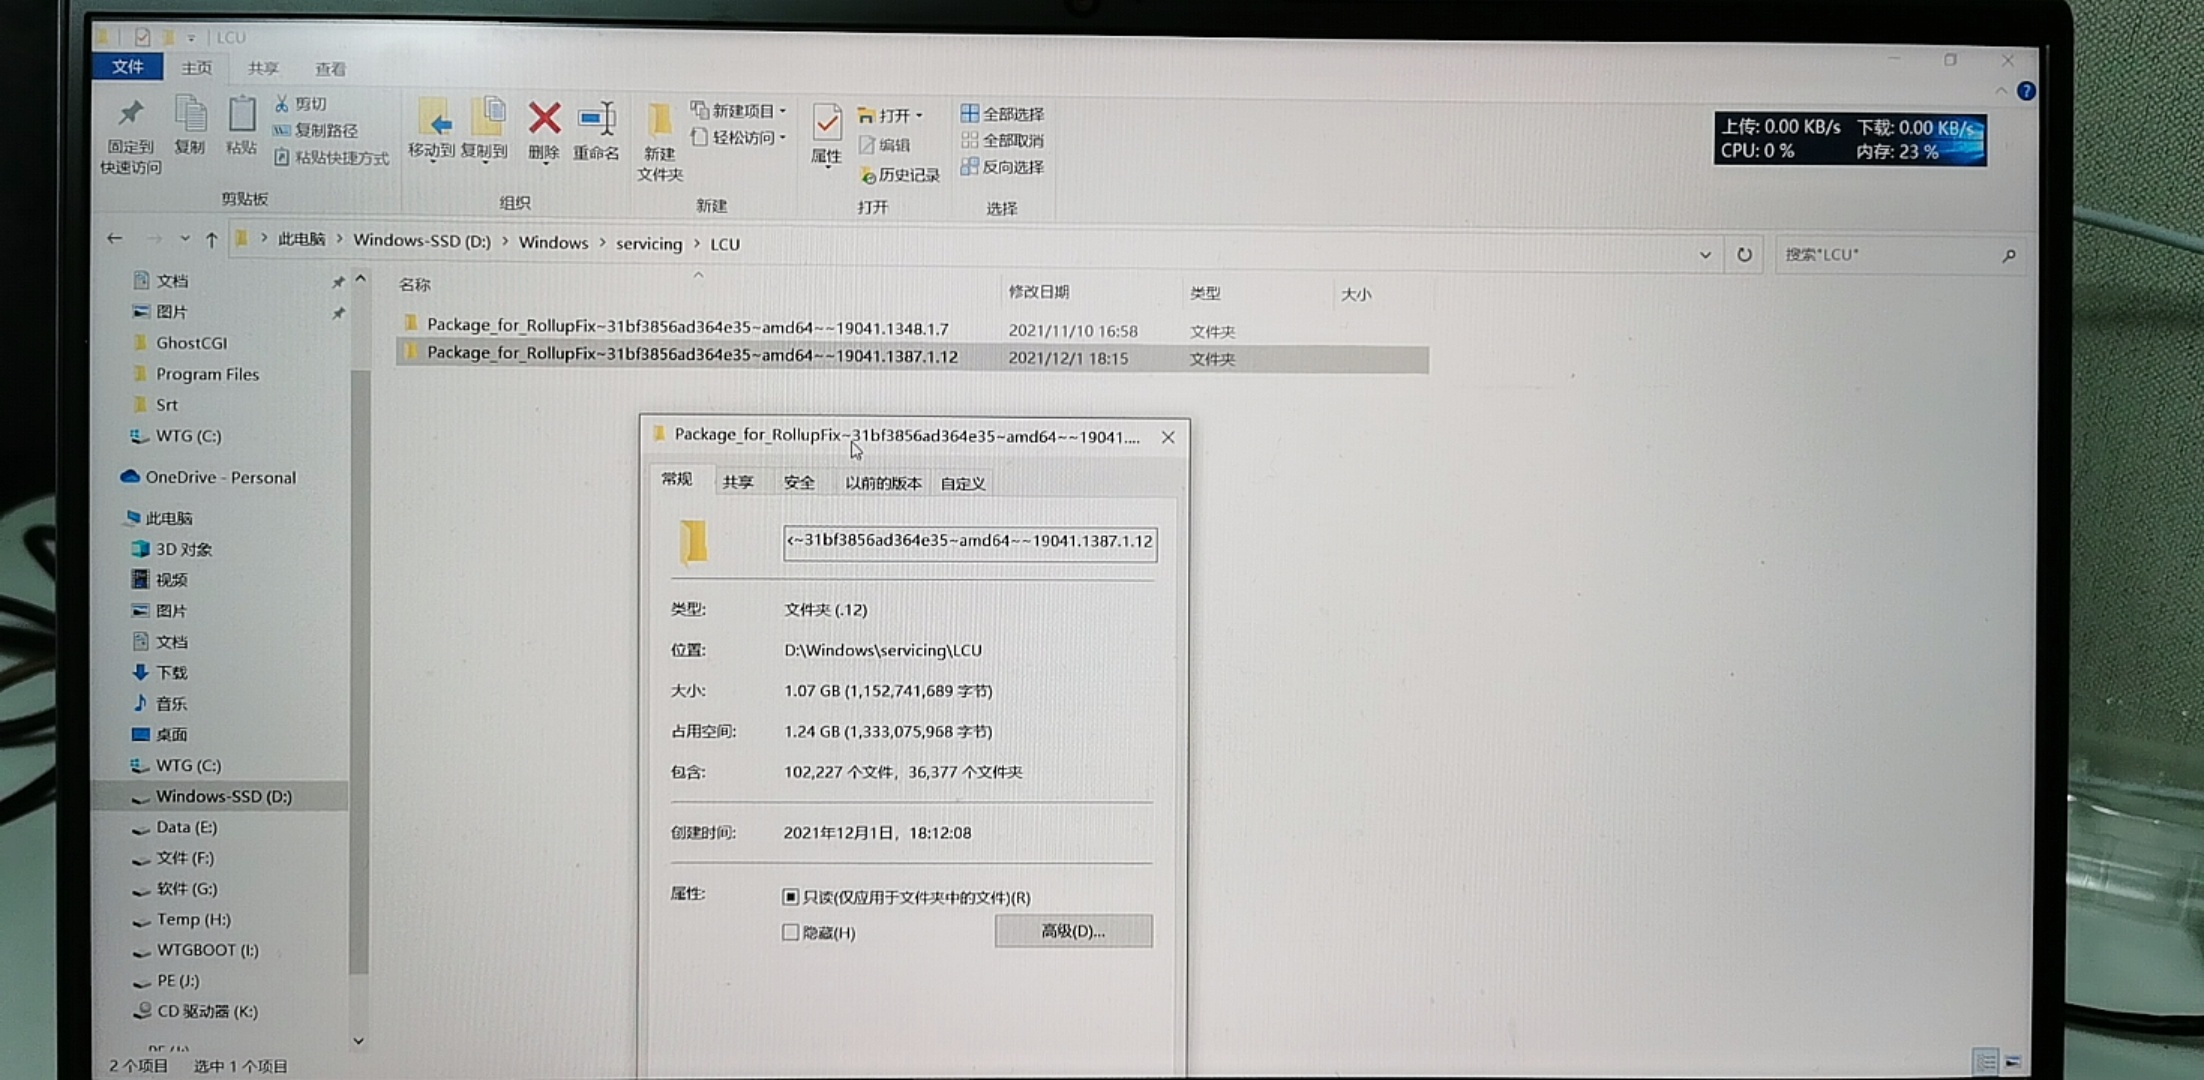
Task: Switch to the View ribbon tab
Action: pos(330,69)
